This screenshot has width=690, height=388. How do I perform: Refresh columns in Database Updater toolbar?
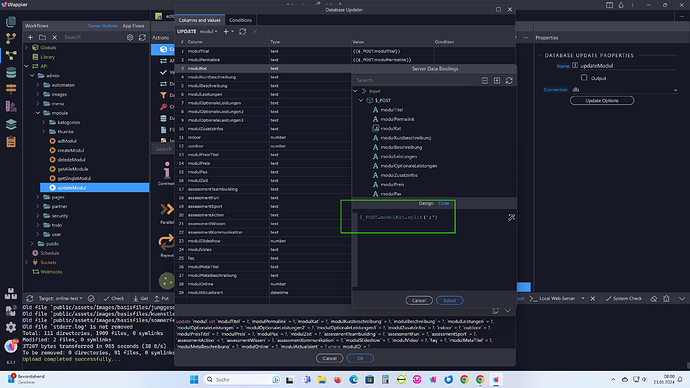[x=242, y=32]
